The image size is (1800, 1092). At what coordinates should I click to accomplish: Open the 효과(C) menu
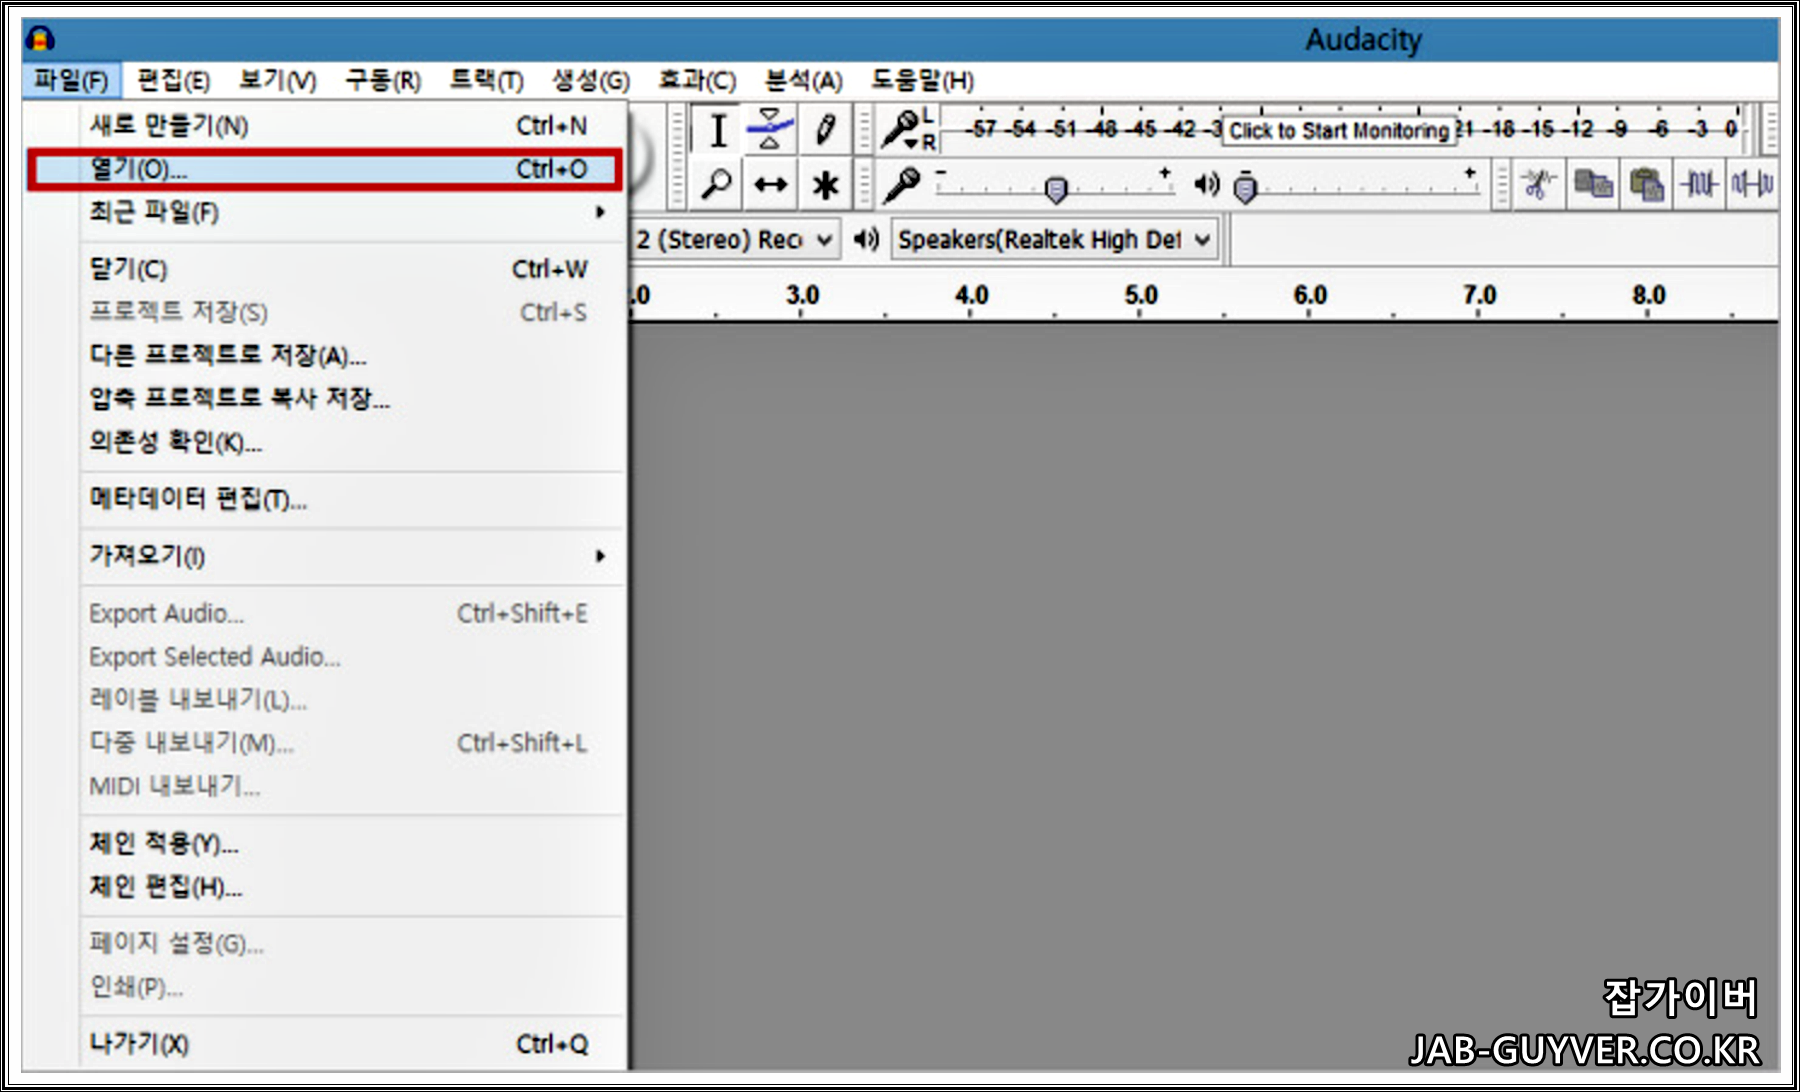[x=697, y=80]
